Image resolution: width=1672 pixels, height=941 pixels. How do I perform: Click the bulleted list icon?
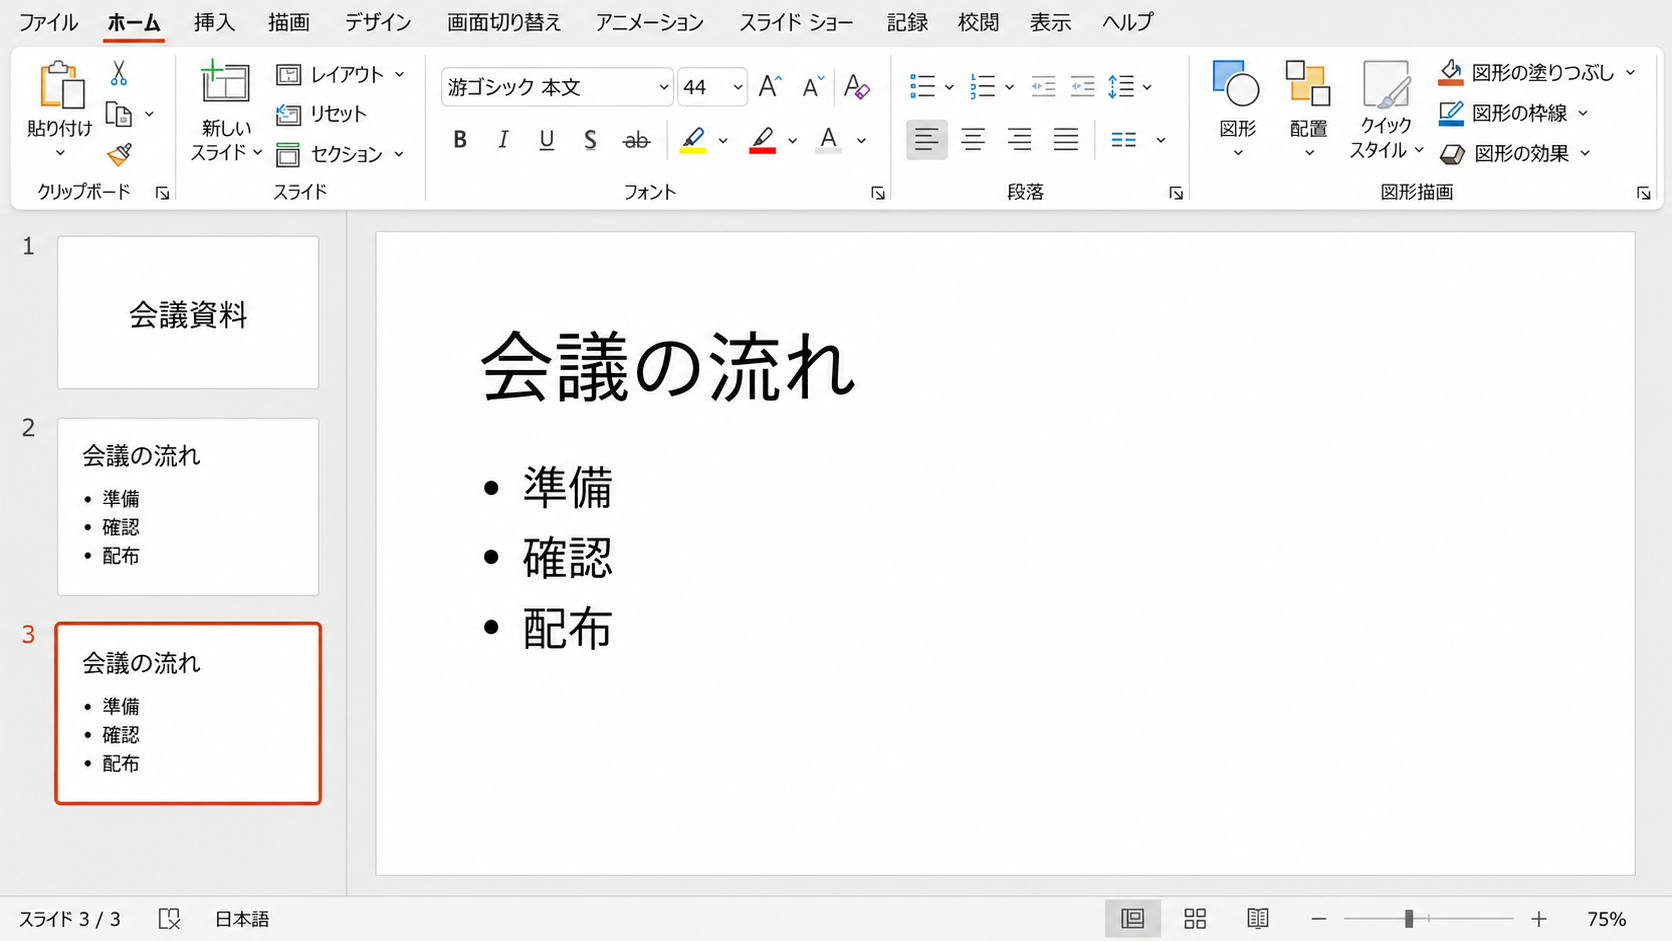pyautogui.click(x=922, y=87)
